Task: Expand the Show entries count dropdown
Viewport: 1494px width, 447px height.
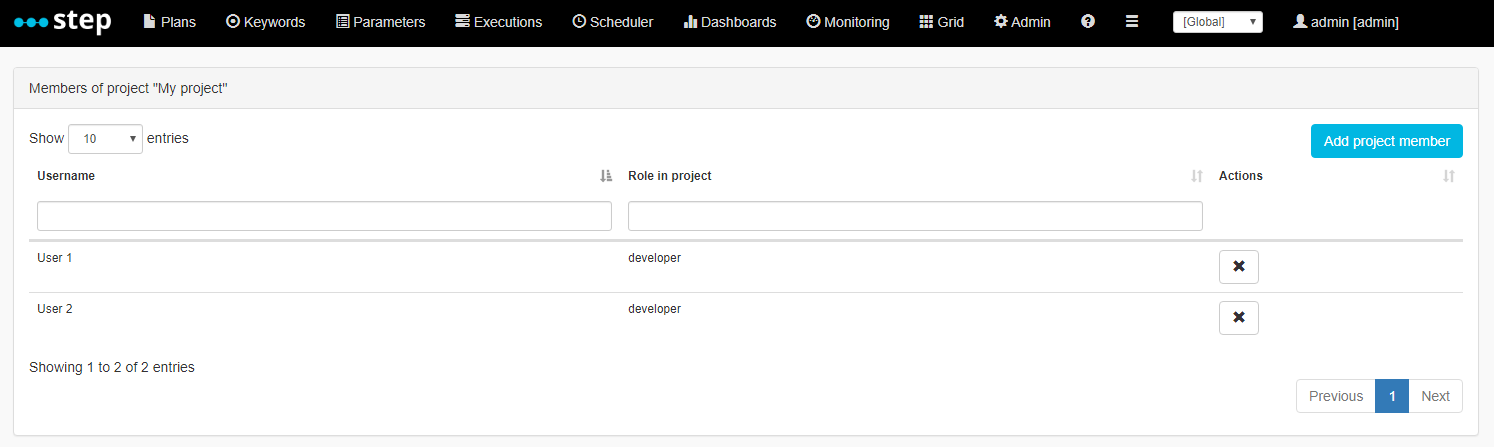Action: coord(105,139)
